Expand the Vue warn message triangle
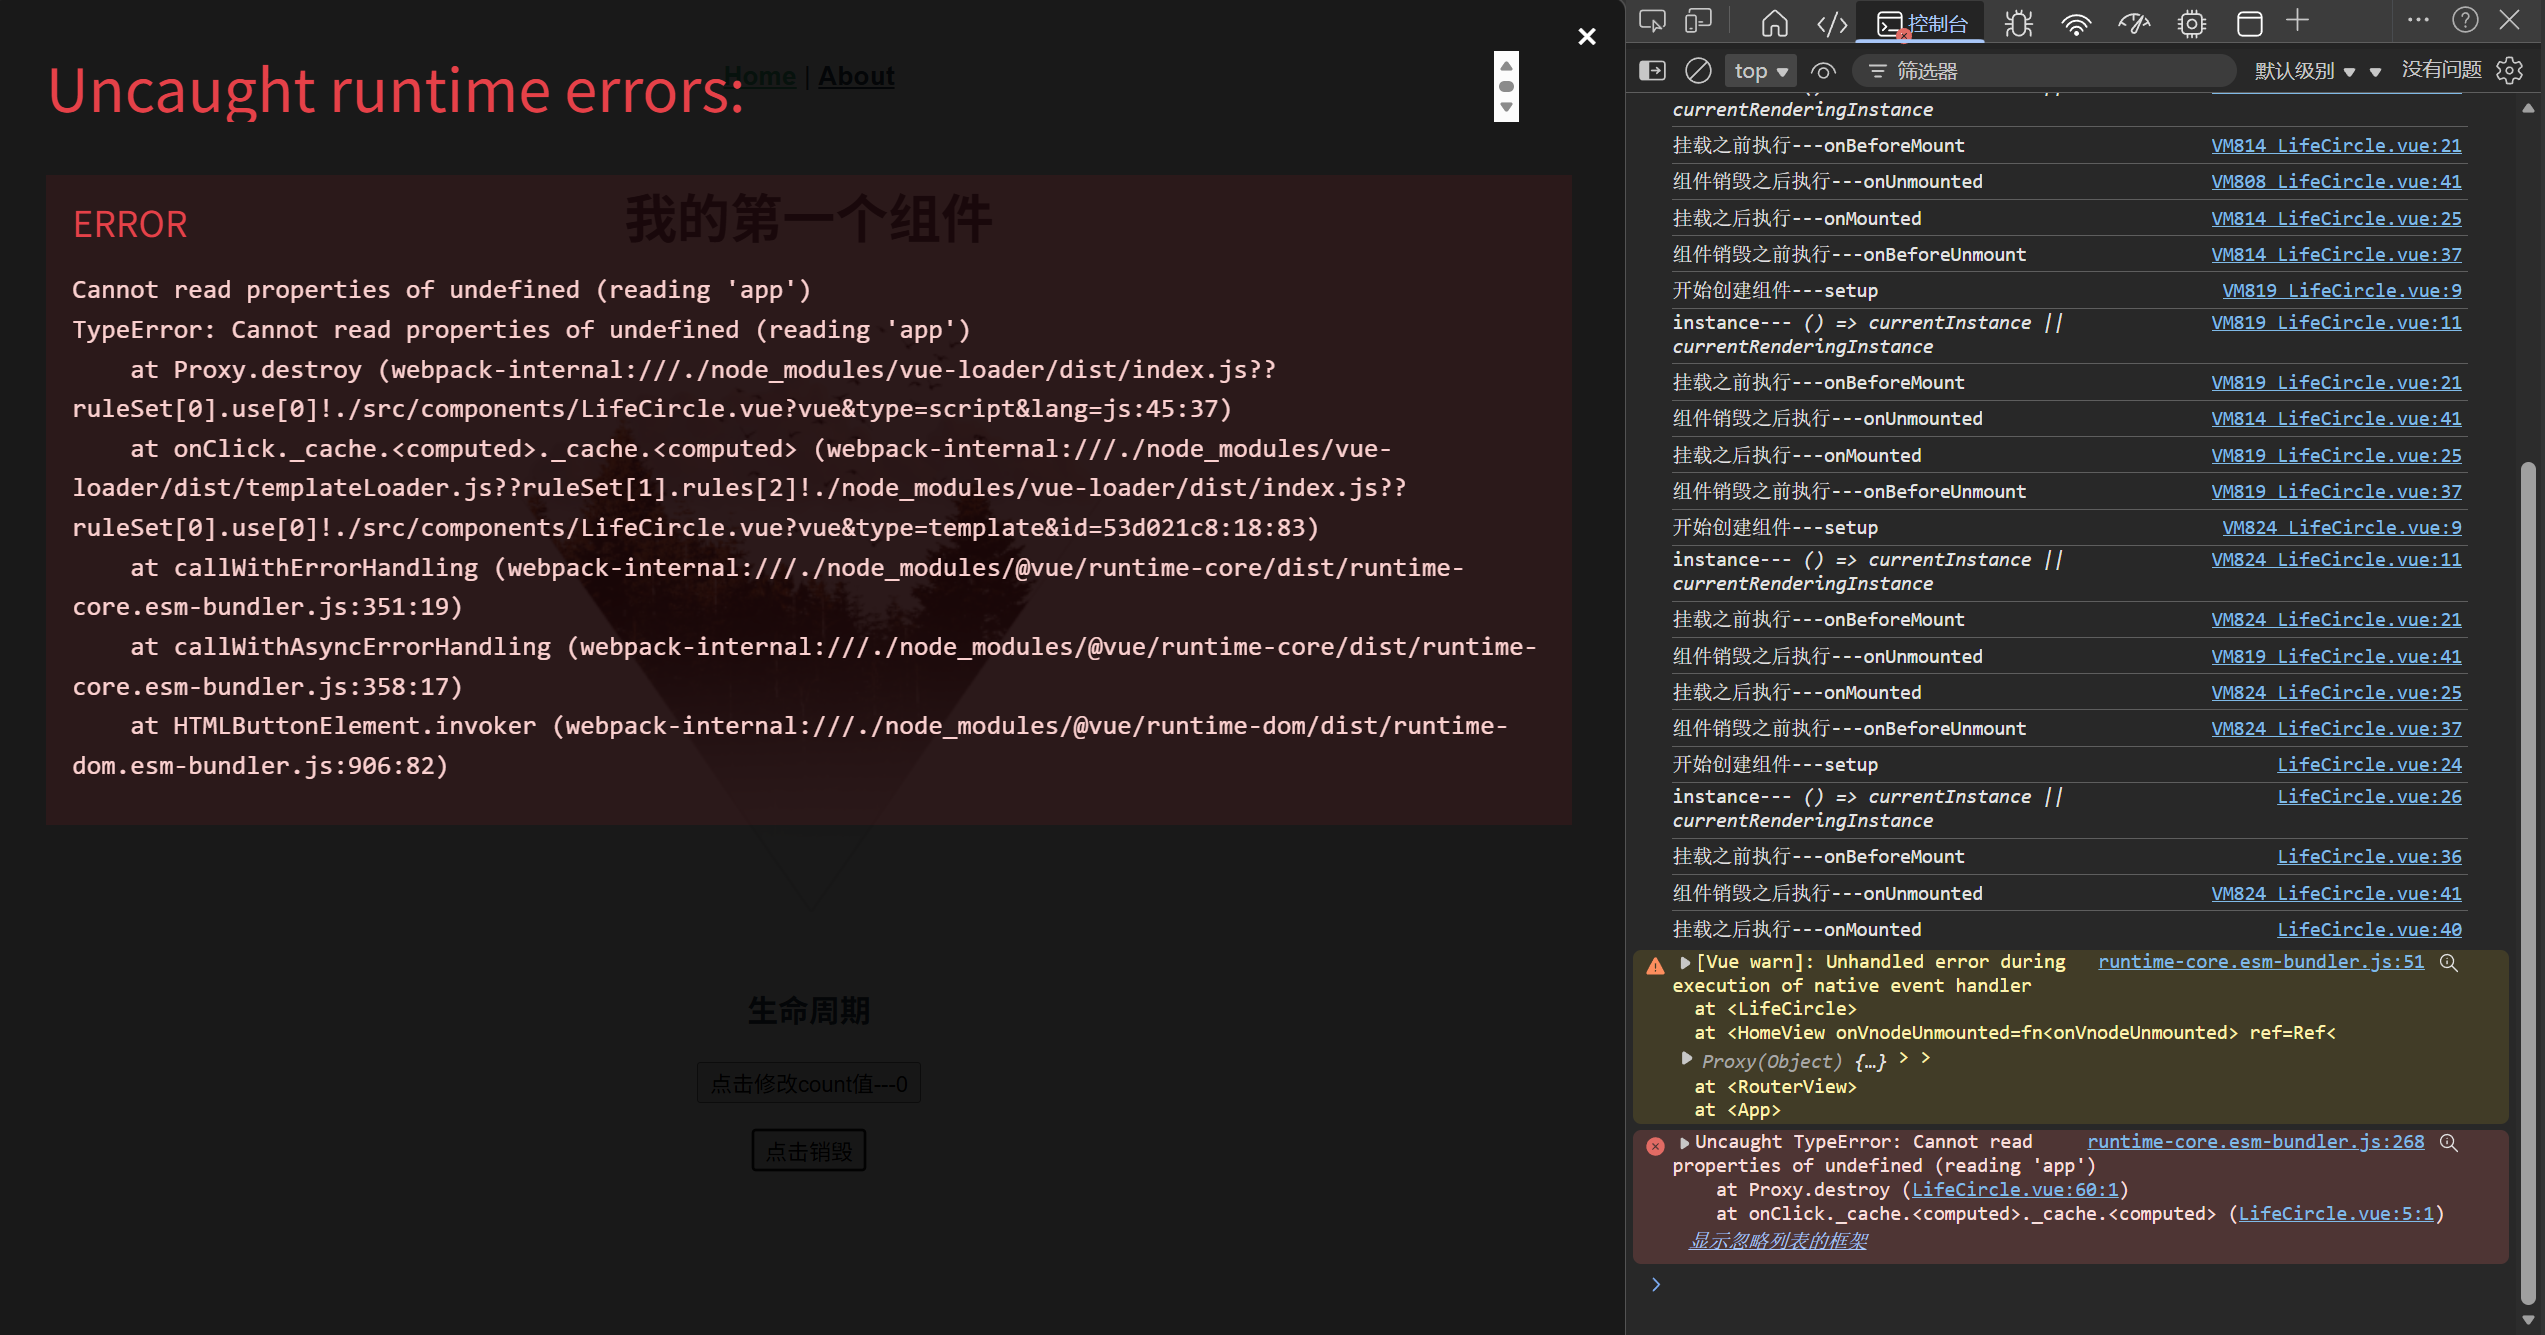This screenshot has width=2545, height=1335. click(1685, 962)
